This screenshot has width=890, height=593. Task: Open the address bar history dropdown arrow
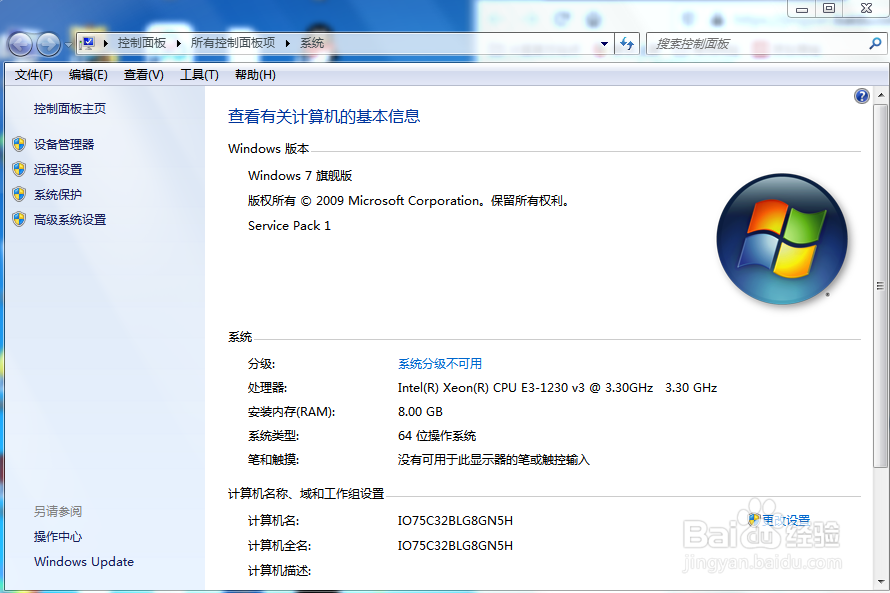tap(604, 44)
